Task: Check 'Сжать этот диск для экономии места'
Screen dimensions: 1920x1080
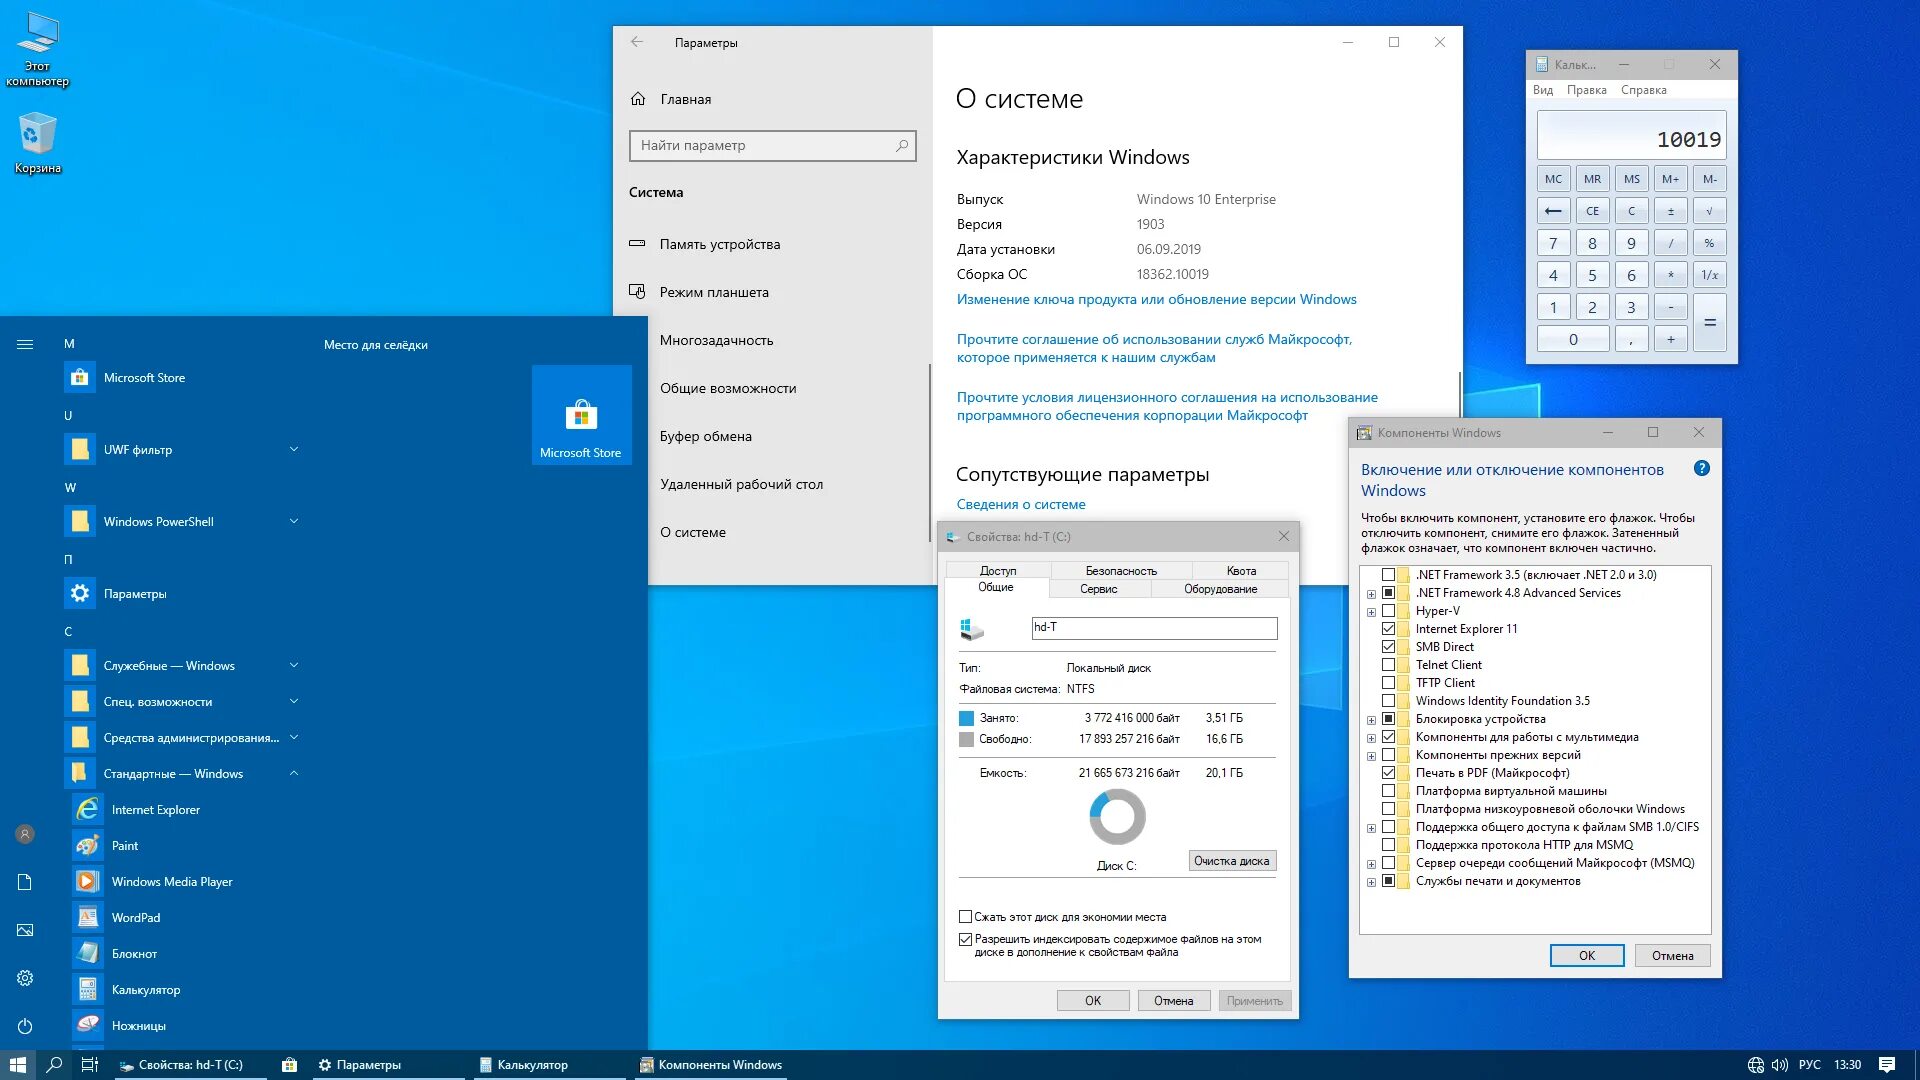Action: [x=965, y=917]
